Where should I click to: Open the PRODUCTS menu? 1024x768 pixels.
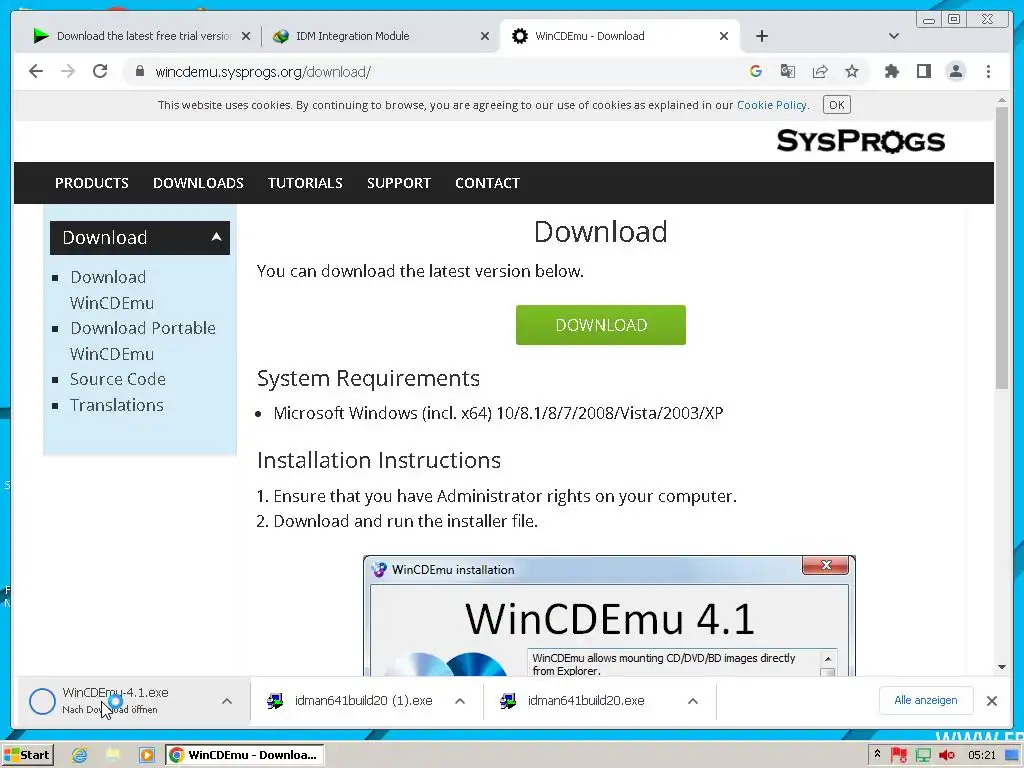pos(91,183)
